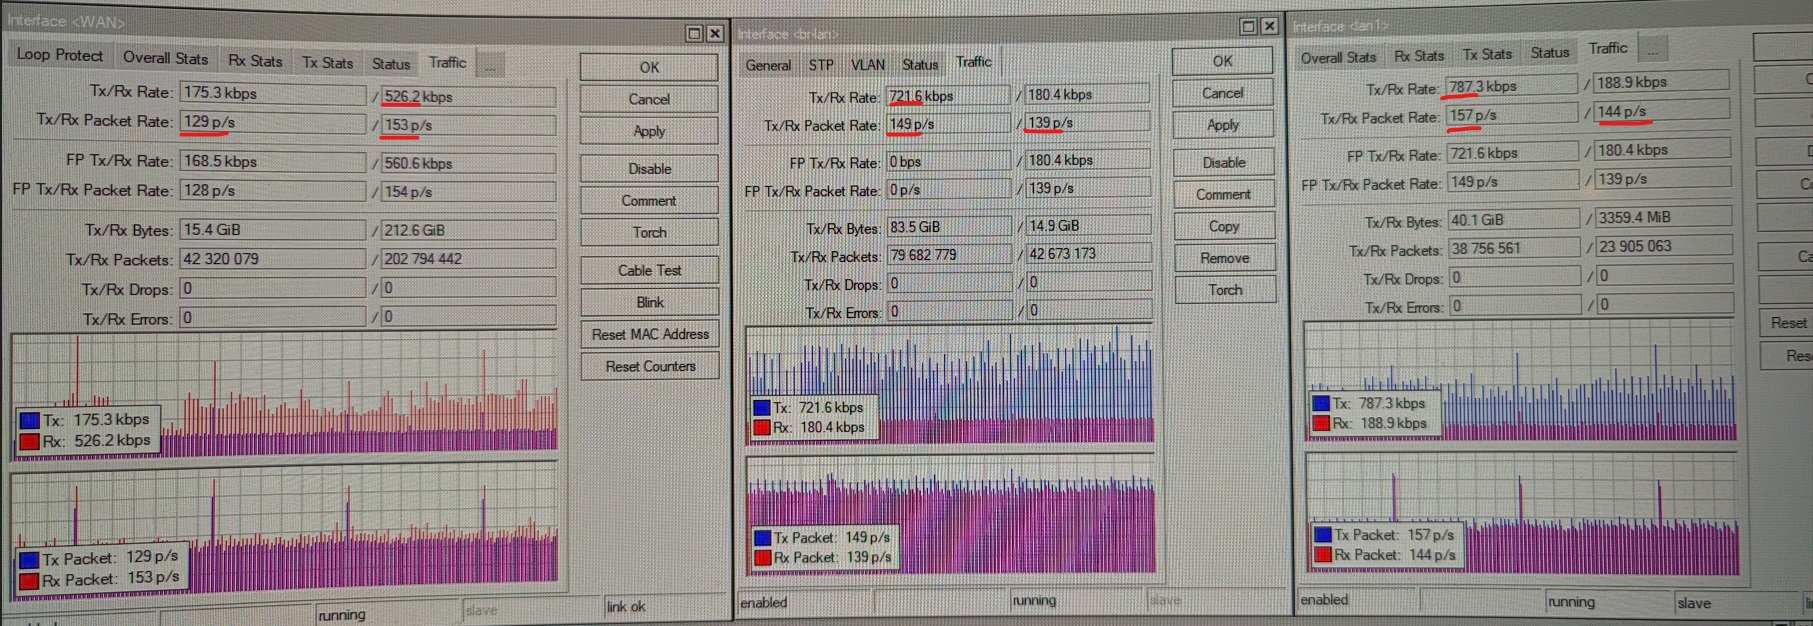Click 'slave' in lan1 status bar
This screenshot has height=626, width=1813.
[1694, 603]
